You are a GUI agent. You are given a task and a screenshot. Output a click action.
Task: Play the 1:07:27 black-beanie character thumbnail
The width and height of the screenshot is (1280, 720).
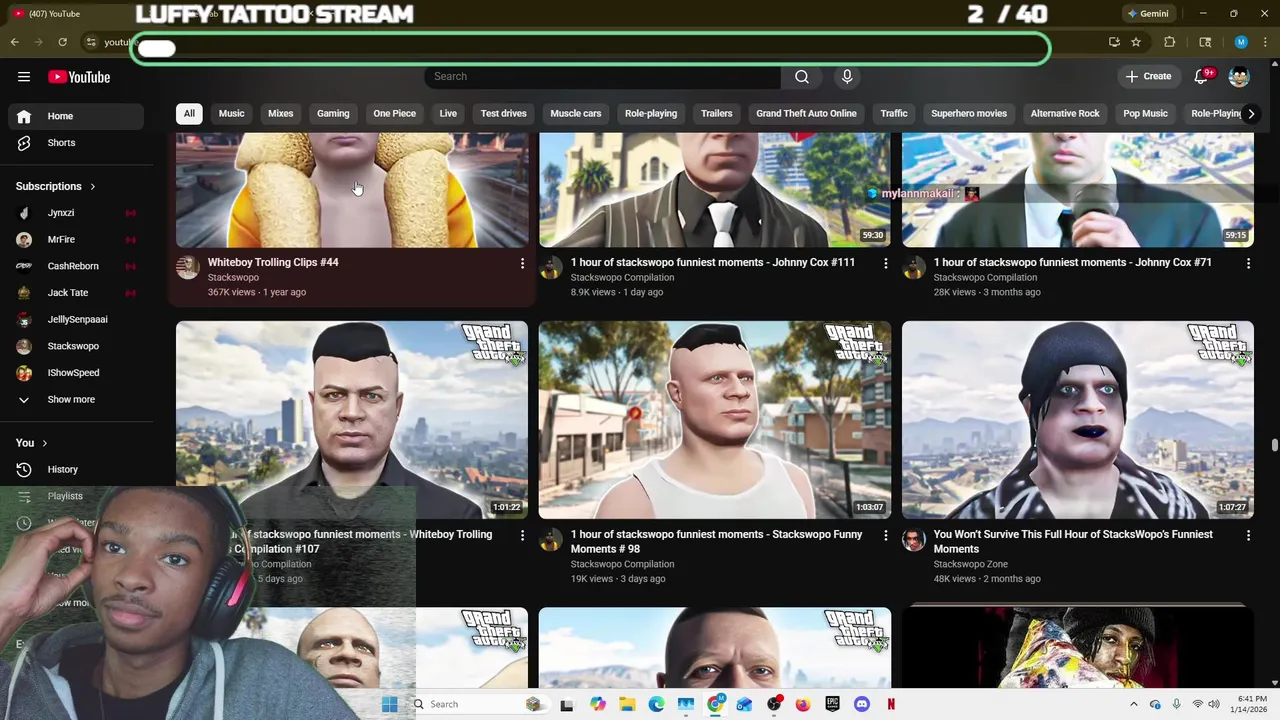(1077, 420)
